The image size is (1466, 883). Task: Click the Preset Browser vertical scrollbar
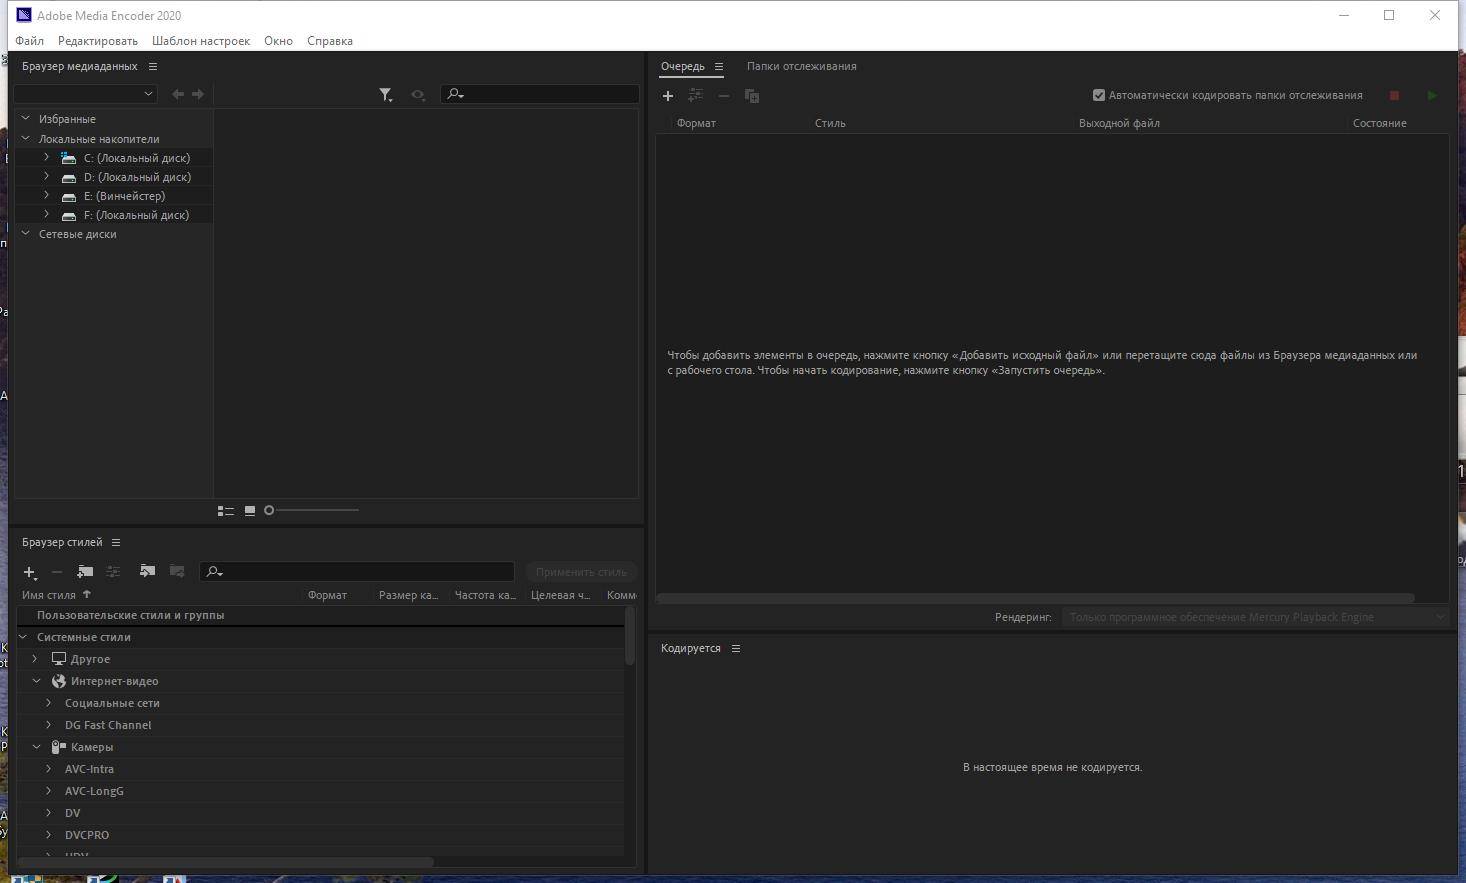coord(629,635)
